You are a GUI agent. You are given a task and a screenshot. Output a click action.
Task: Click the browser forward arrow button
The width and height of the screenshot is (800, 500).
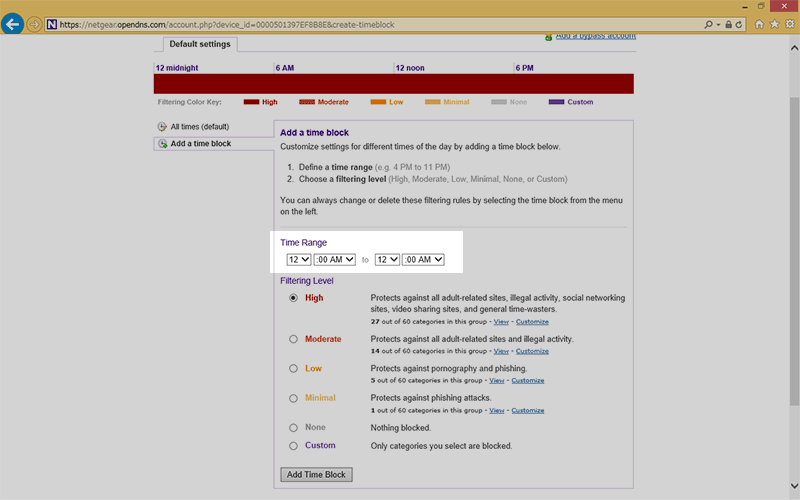35,23
